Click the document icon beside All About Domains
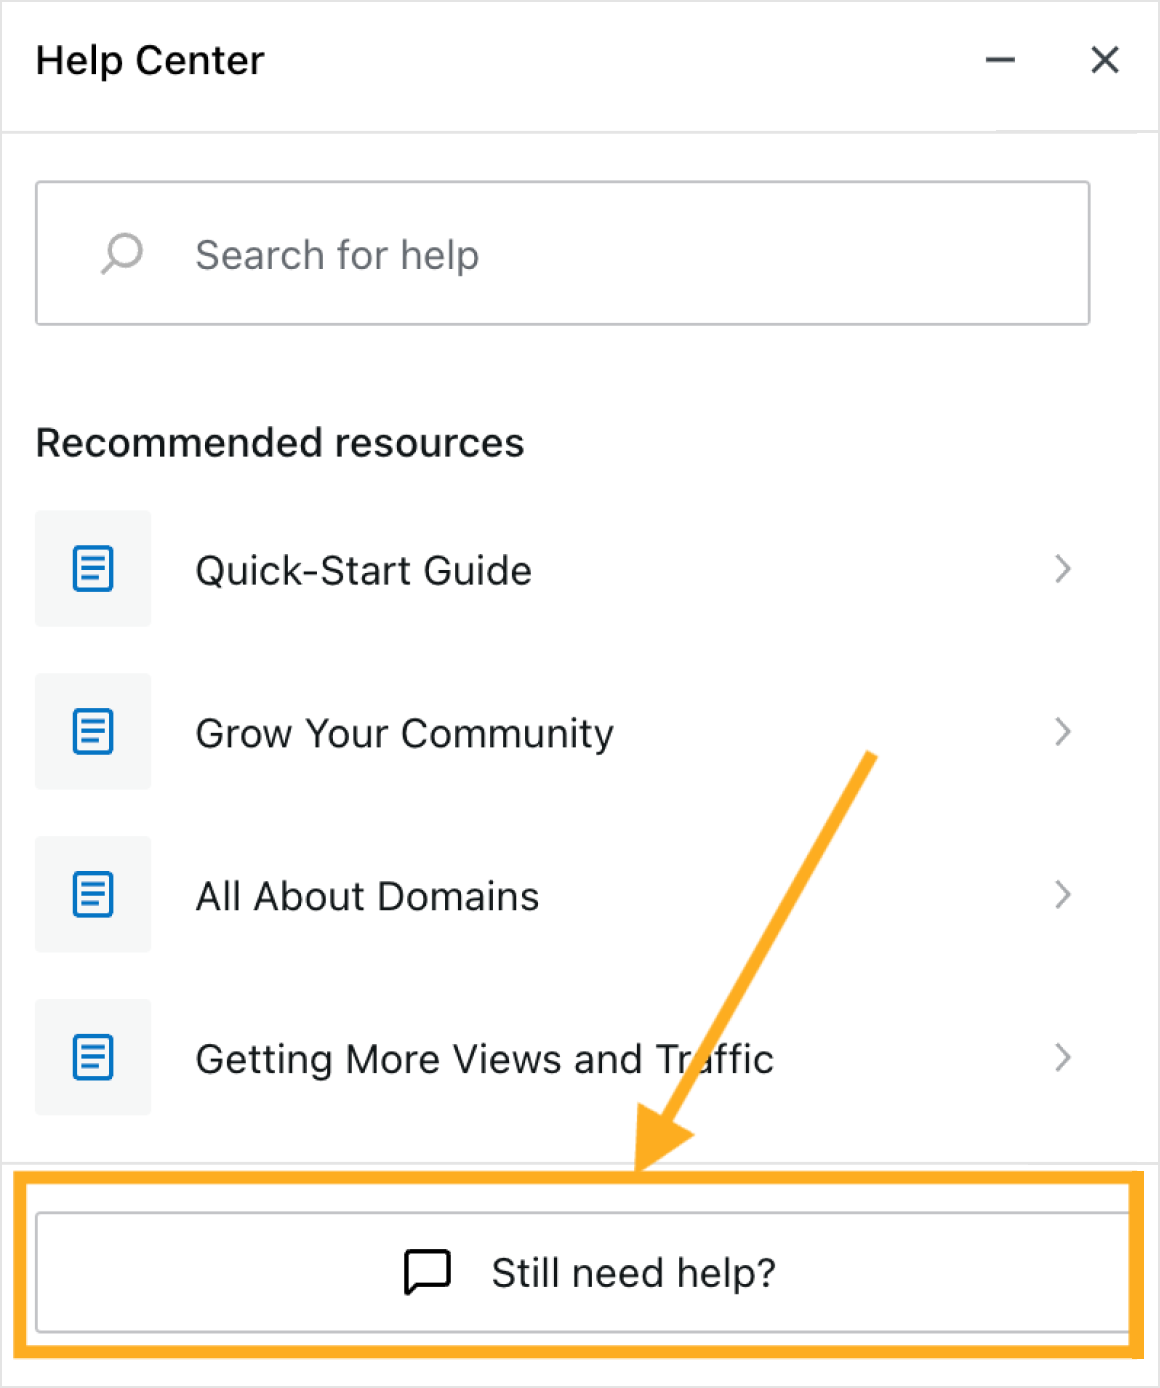Screen dimensions: 1160x1388 [92, 894]
